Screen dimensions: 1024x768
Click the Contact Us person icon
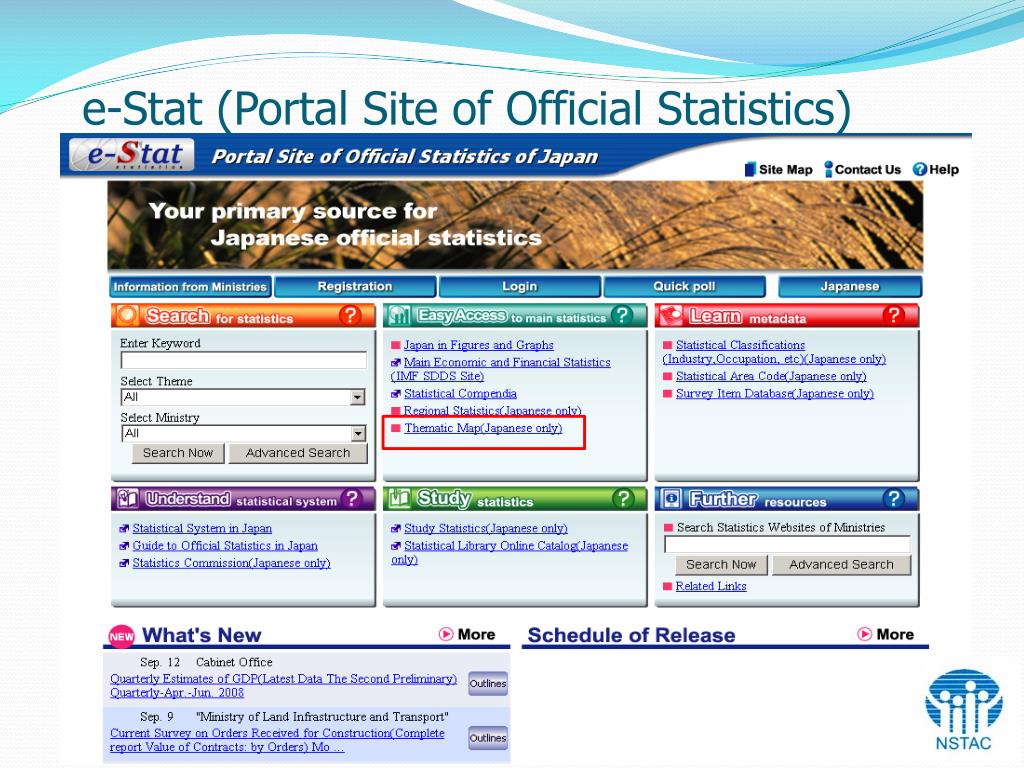829,169
